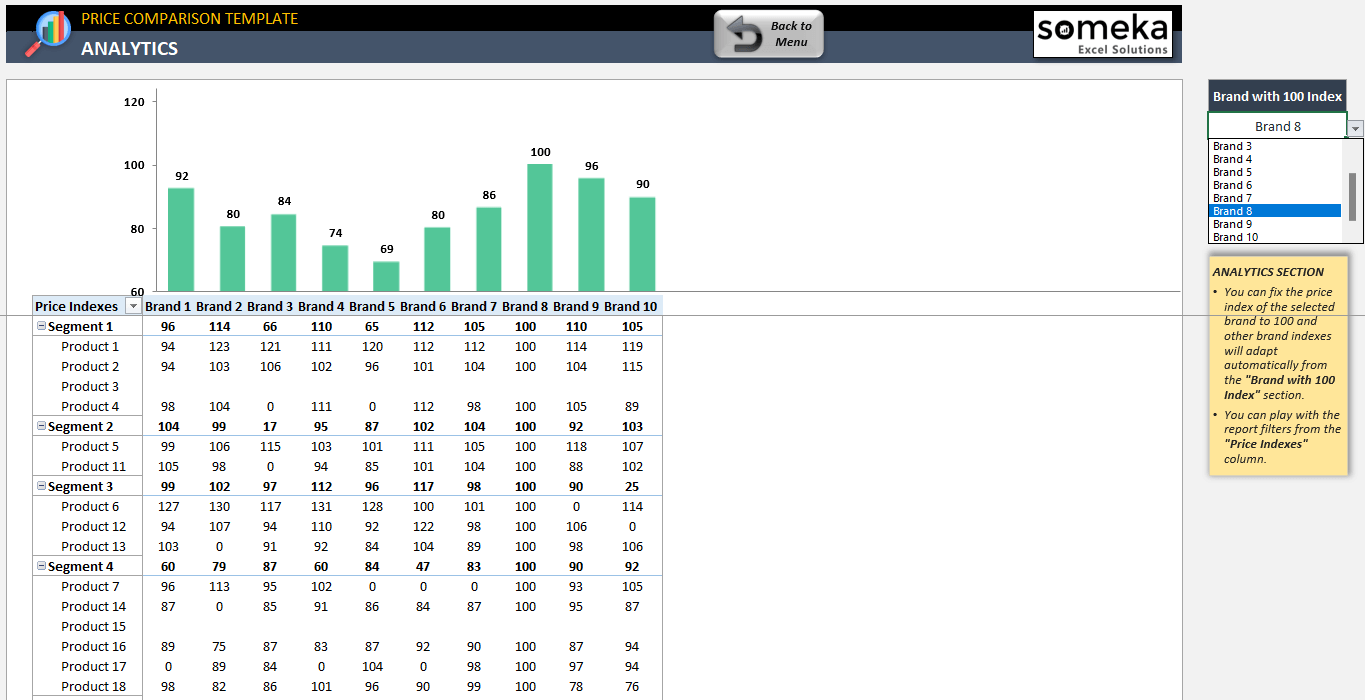Click the Segment 2 row label
Screen dimensions: 1365x700
coord(81,426)
